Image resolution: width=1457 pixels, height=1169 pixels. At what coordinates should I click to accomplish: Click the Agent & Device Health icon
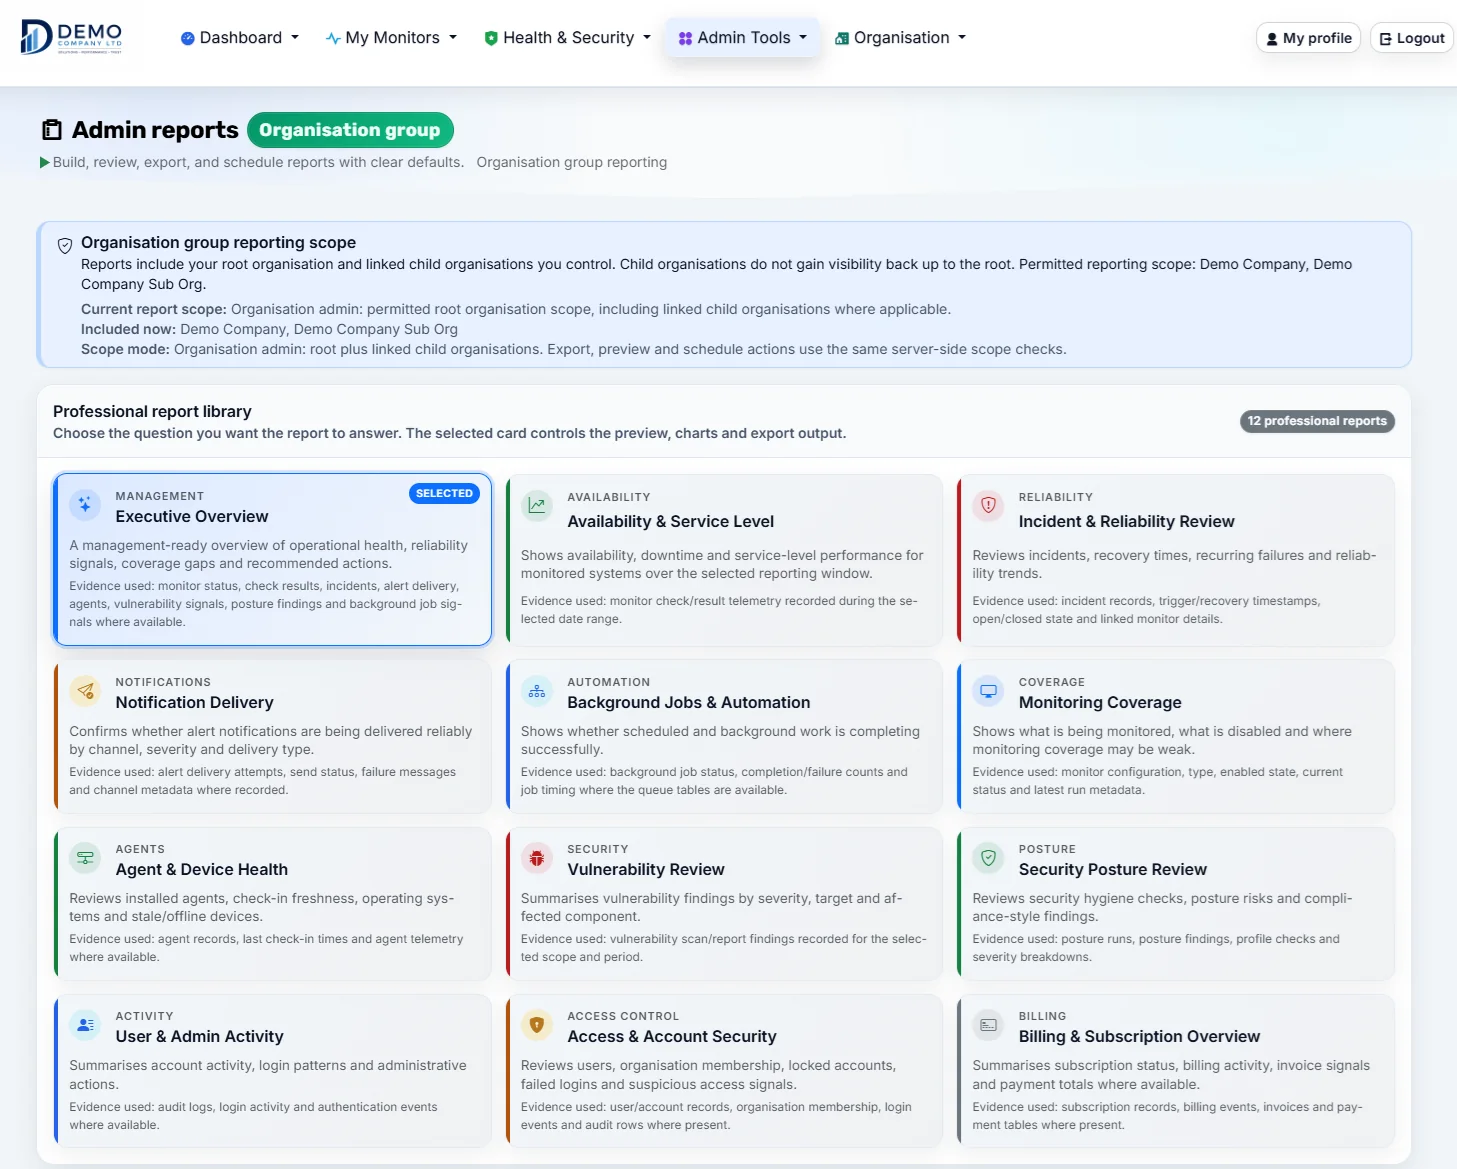point(85,858)
